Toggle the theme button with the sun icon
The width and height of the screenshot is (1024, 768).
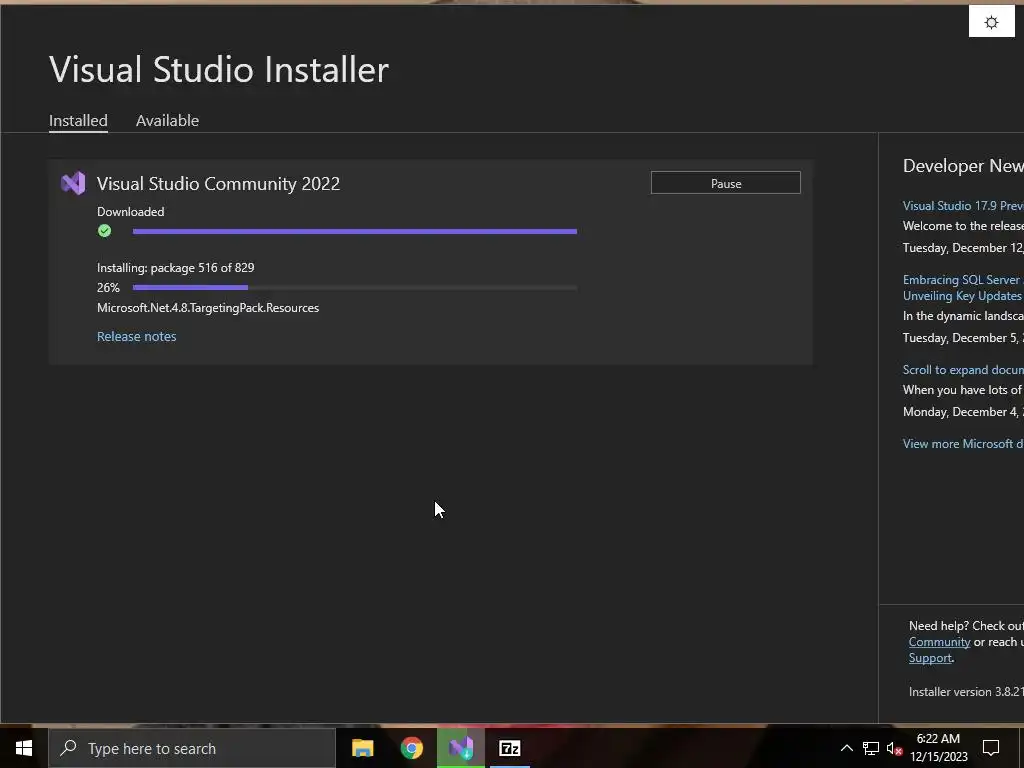point(991,22)
